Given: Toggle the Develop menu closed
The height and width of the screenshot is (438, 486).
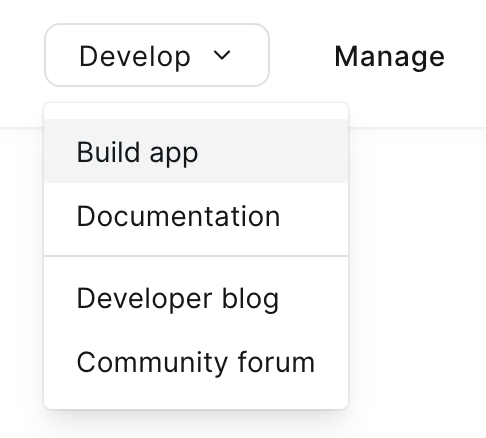Looking at the screenshot, I should (x=157, y=55).
